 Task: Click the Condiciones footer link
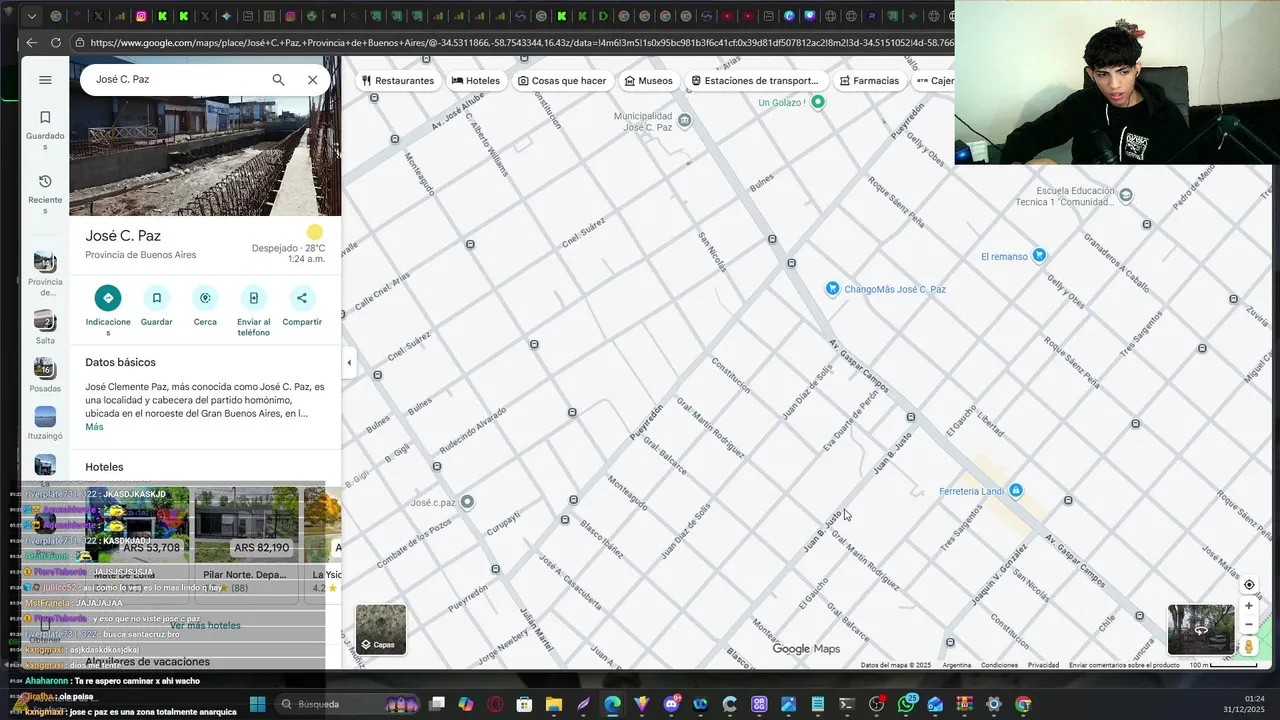click(x=999, y=665)
